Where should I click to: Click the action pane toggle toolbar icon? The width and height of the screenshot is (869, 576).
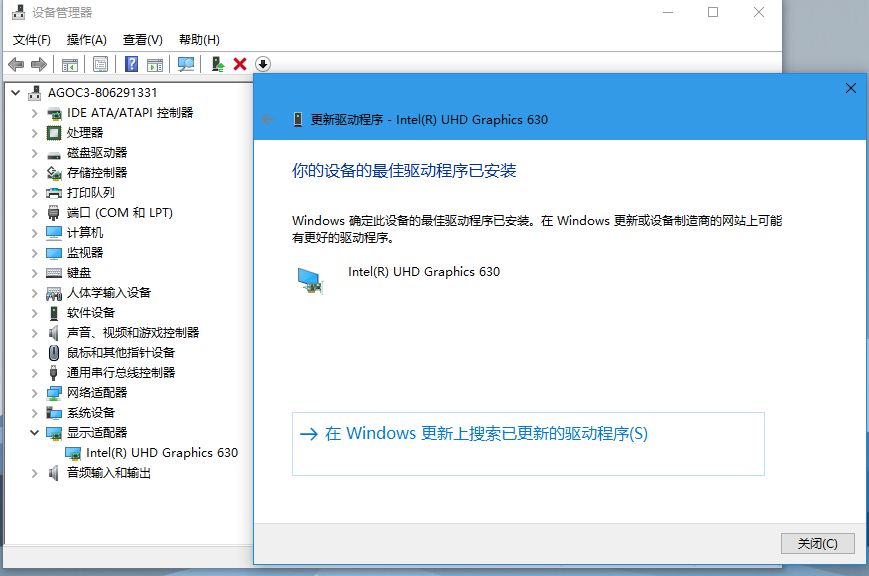tap(155, 65)
